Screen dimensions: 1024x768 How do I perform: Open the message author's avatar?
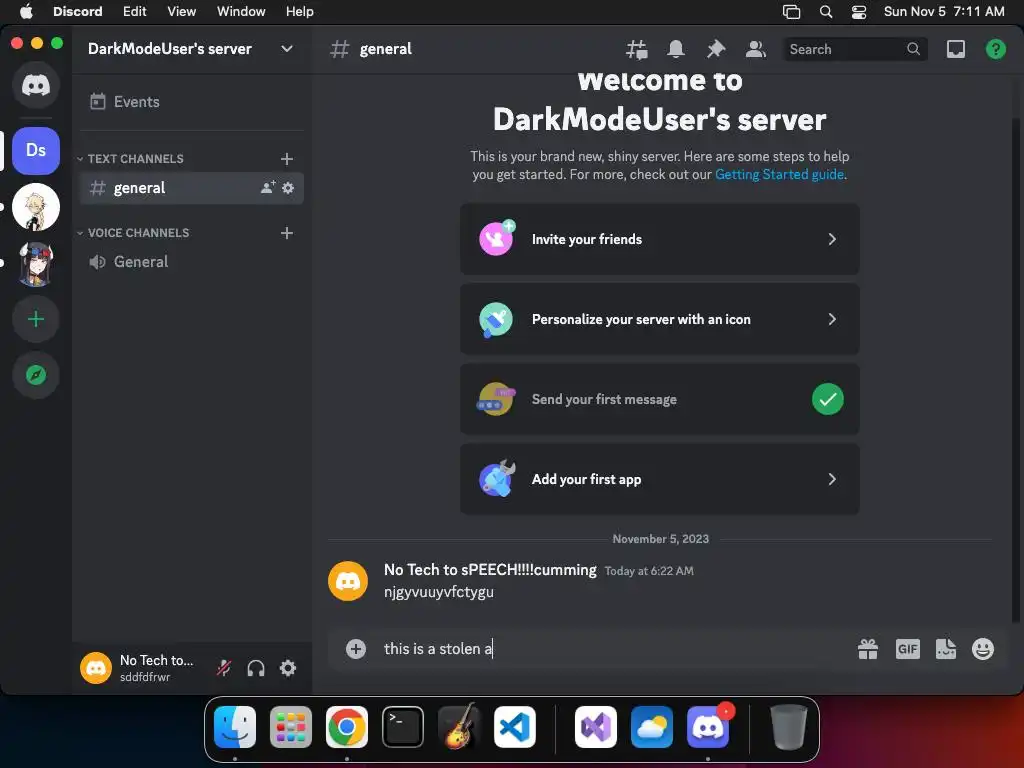[347, 581]
